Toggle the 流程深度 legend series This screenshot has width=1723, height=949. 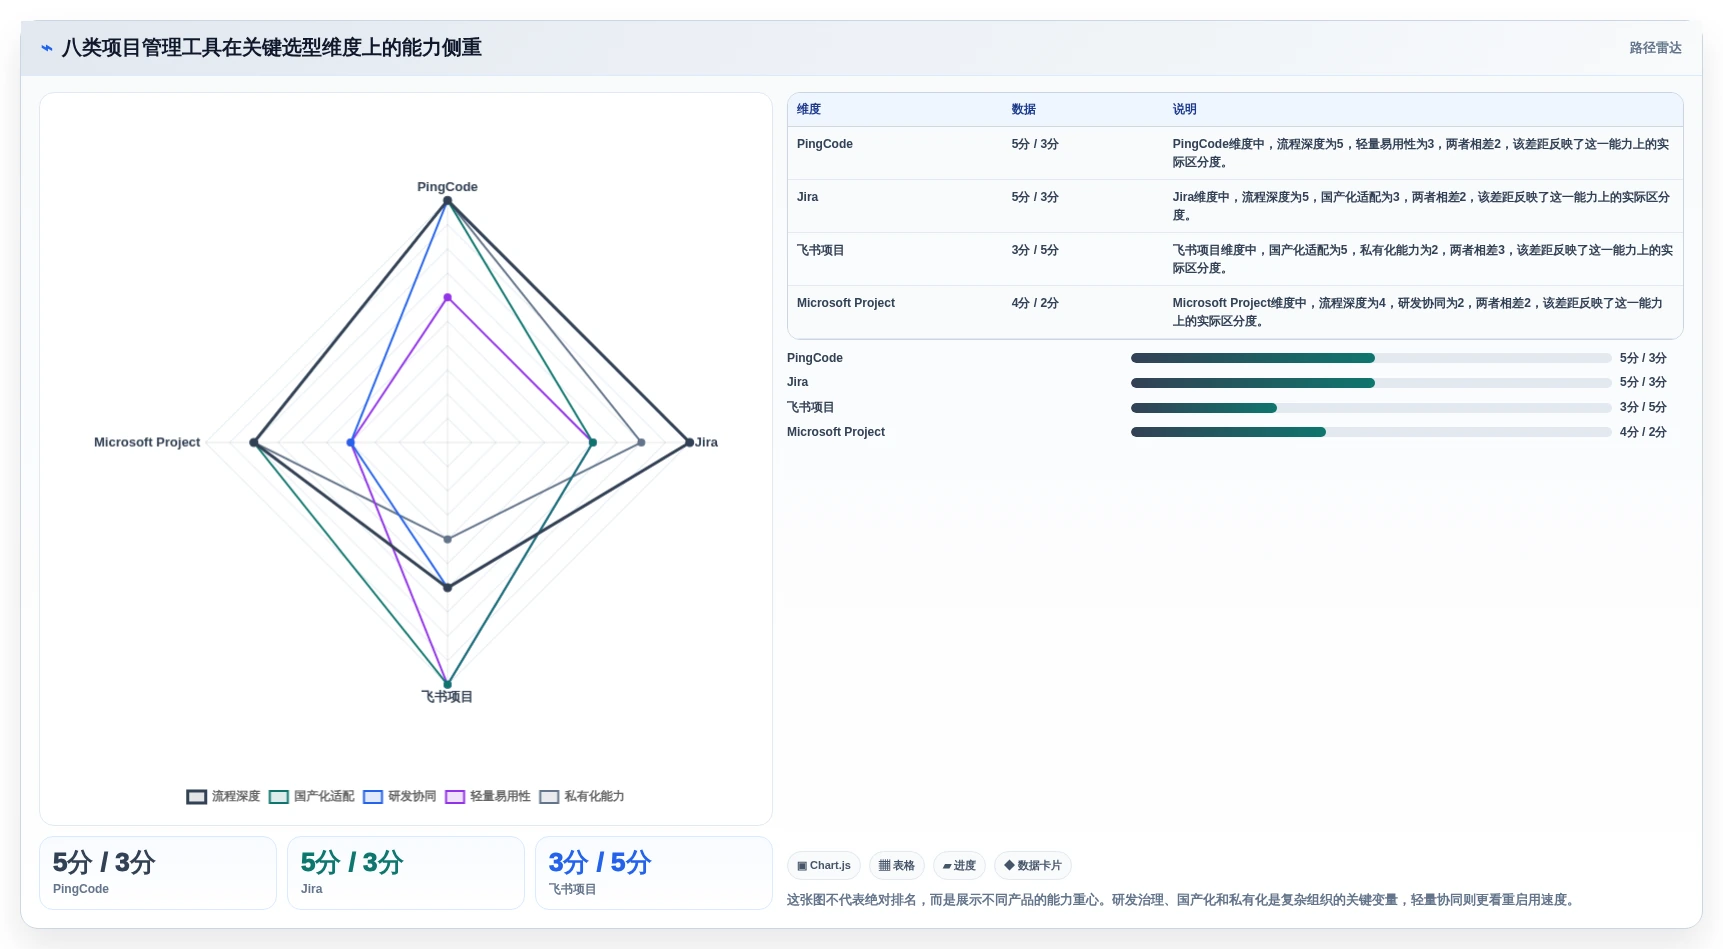(223, 797)
